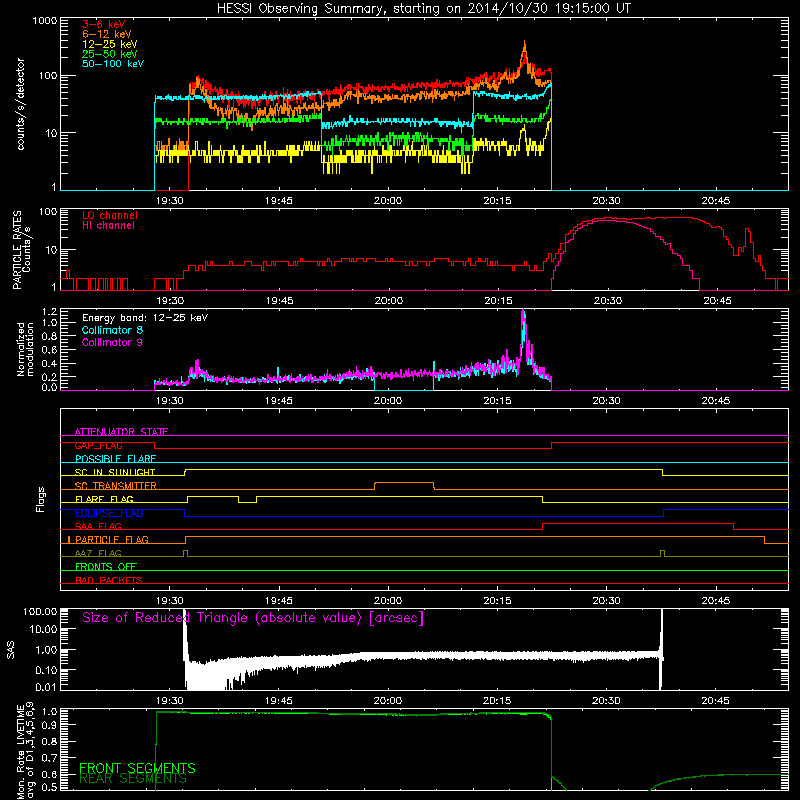Click the 'Energy band: 12-25 keV' label
This screenshot has width=800, height=800.
[x=145, y=318]
